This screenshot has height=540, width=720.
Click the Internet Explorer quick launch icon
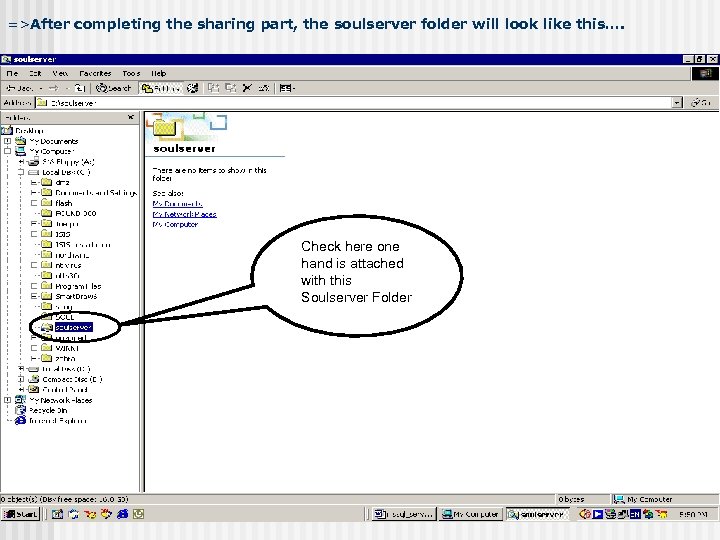pyautogui.click(x=122, y=514)
